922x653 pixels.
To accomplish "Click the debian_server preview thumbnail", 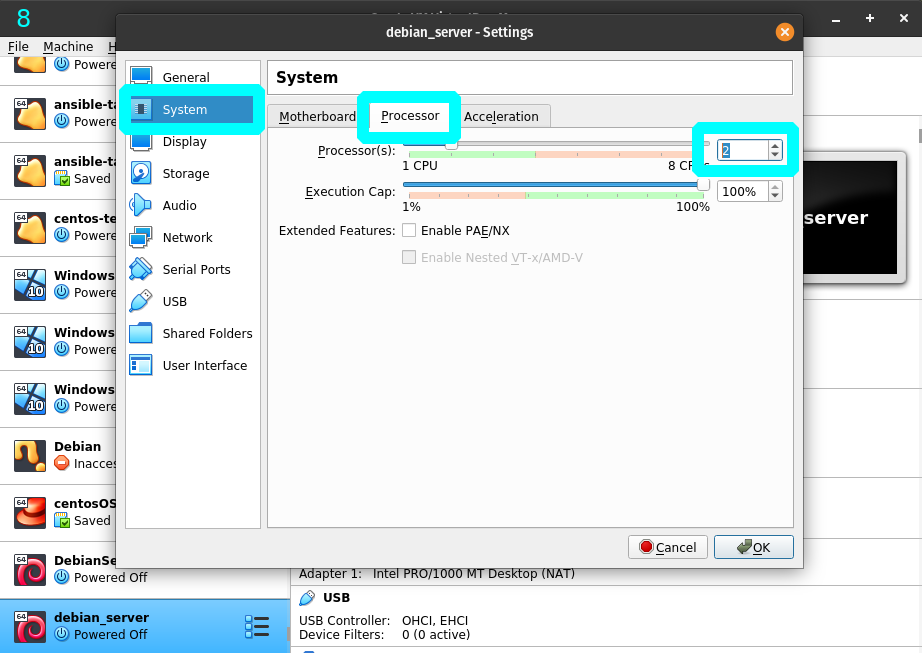I will pos(850,217).
